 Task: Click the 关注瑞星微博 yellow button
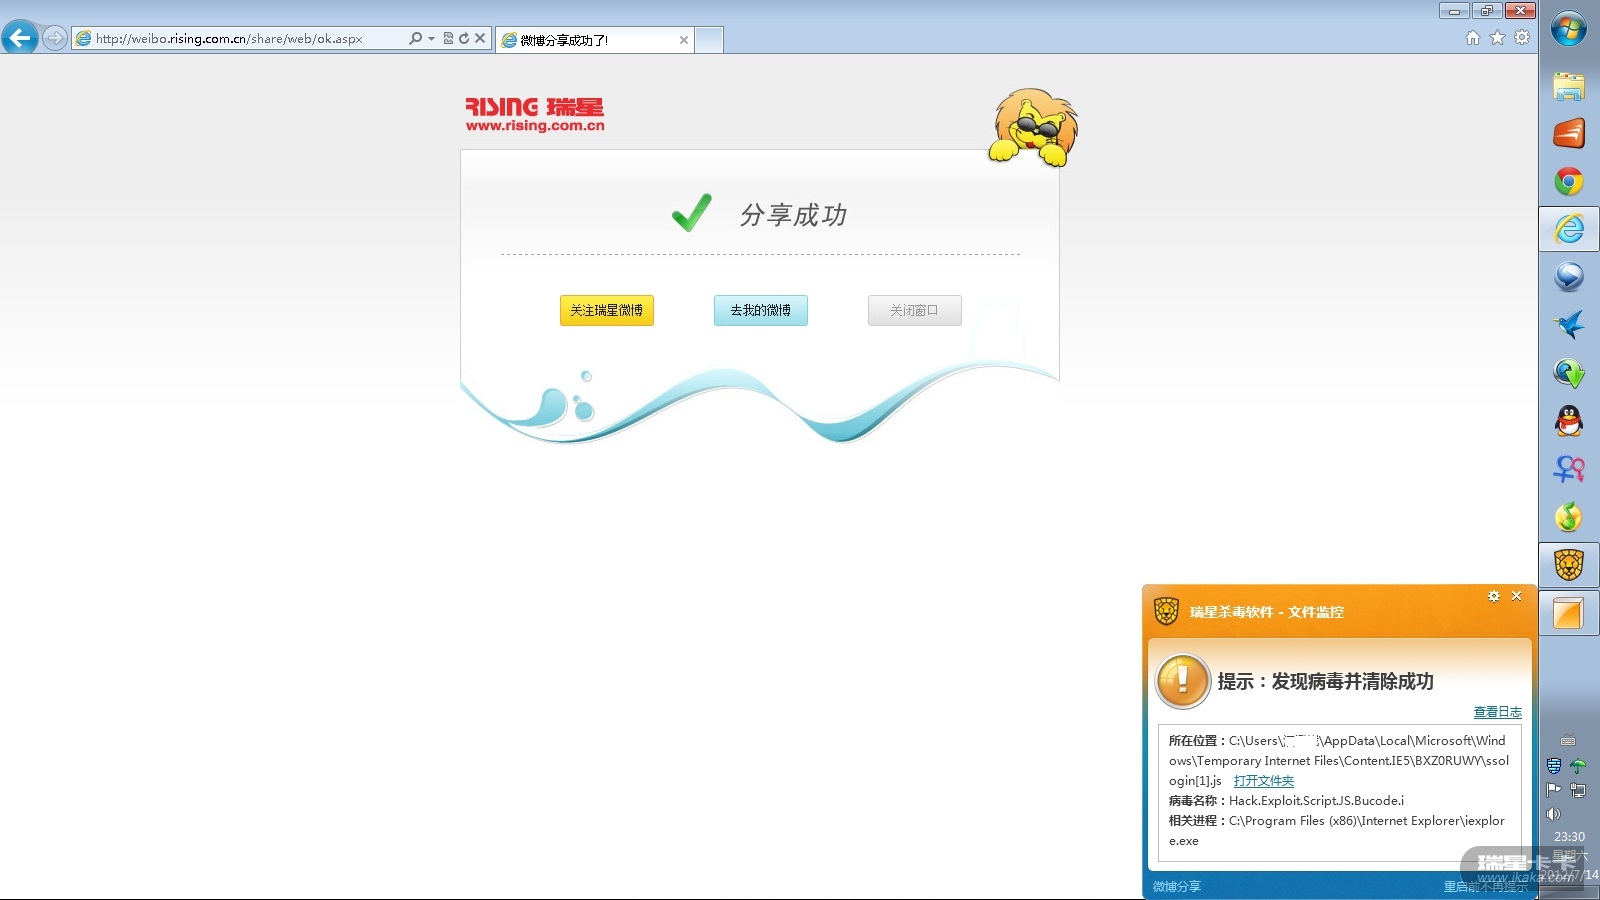(x=607, y=310)
